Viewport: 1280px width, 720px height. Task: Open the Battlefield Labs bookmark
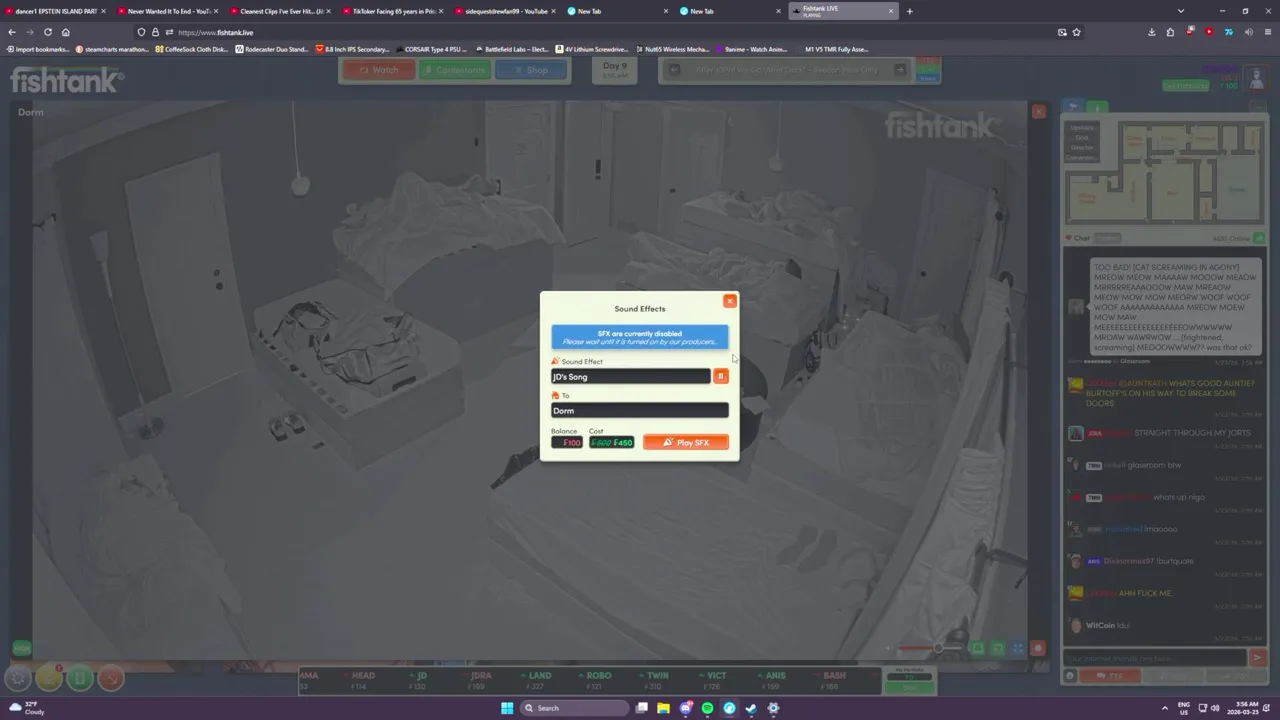(512, 49)
